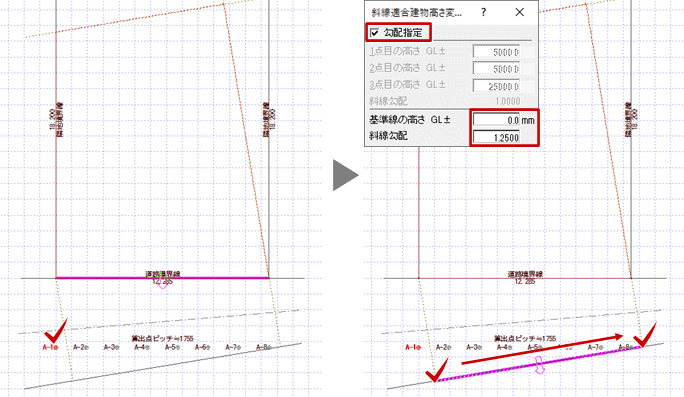Toggle the 勾配指定 checkbox
Screen dimensions: 684x397
[x=374, y=33]
